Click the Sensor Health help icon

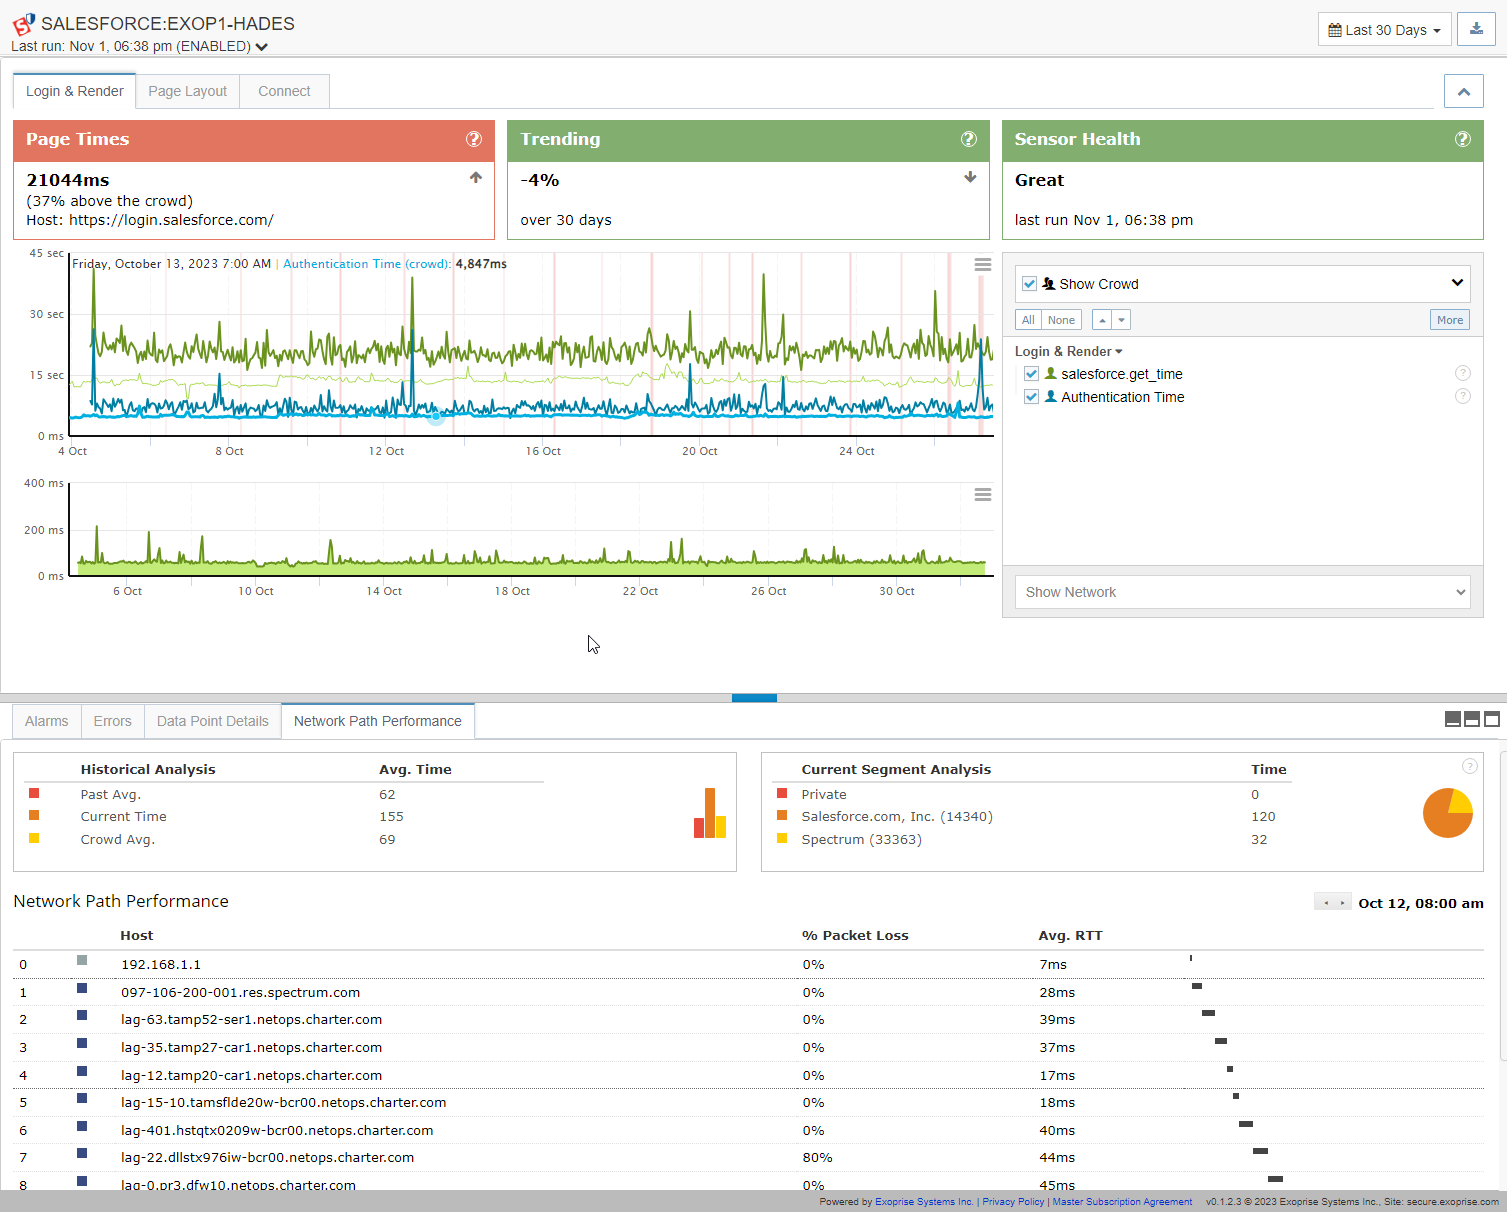[1462, 139]
